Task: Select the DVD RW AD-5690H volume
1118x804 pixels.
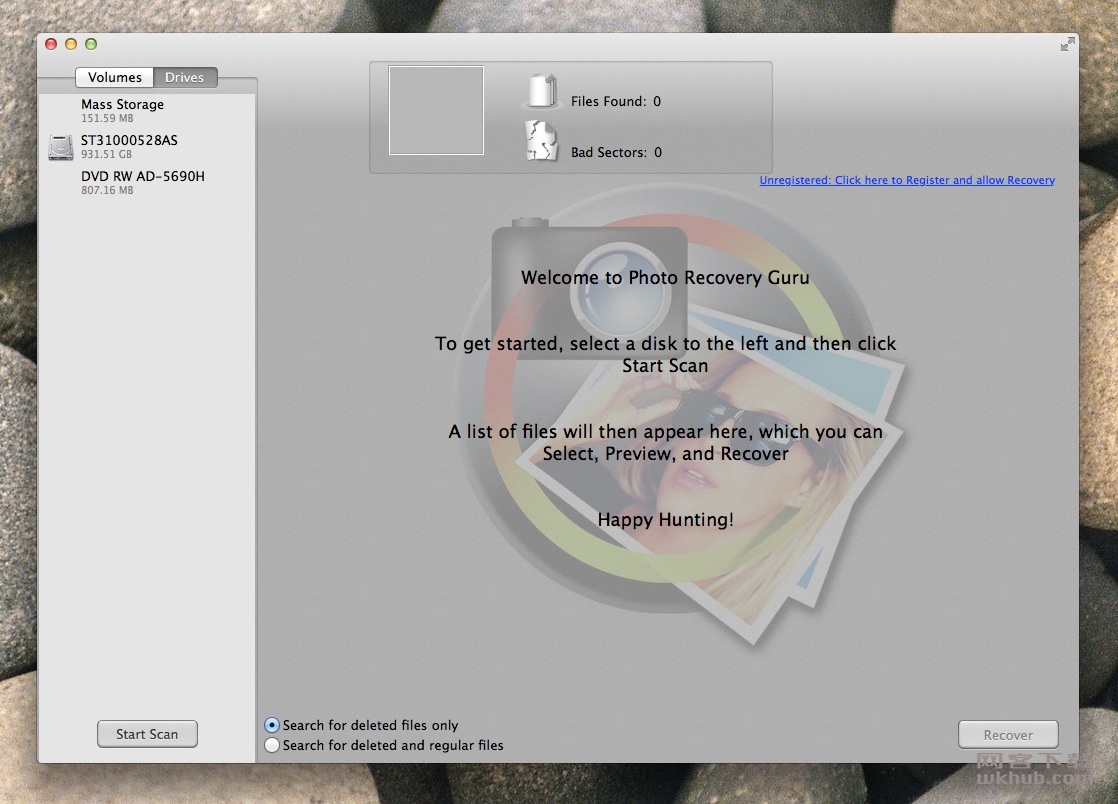Action: point(146,182)
